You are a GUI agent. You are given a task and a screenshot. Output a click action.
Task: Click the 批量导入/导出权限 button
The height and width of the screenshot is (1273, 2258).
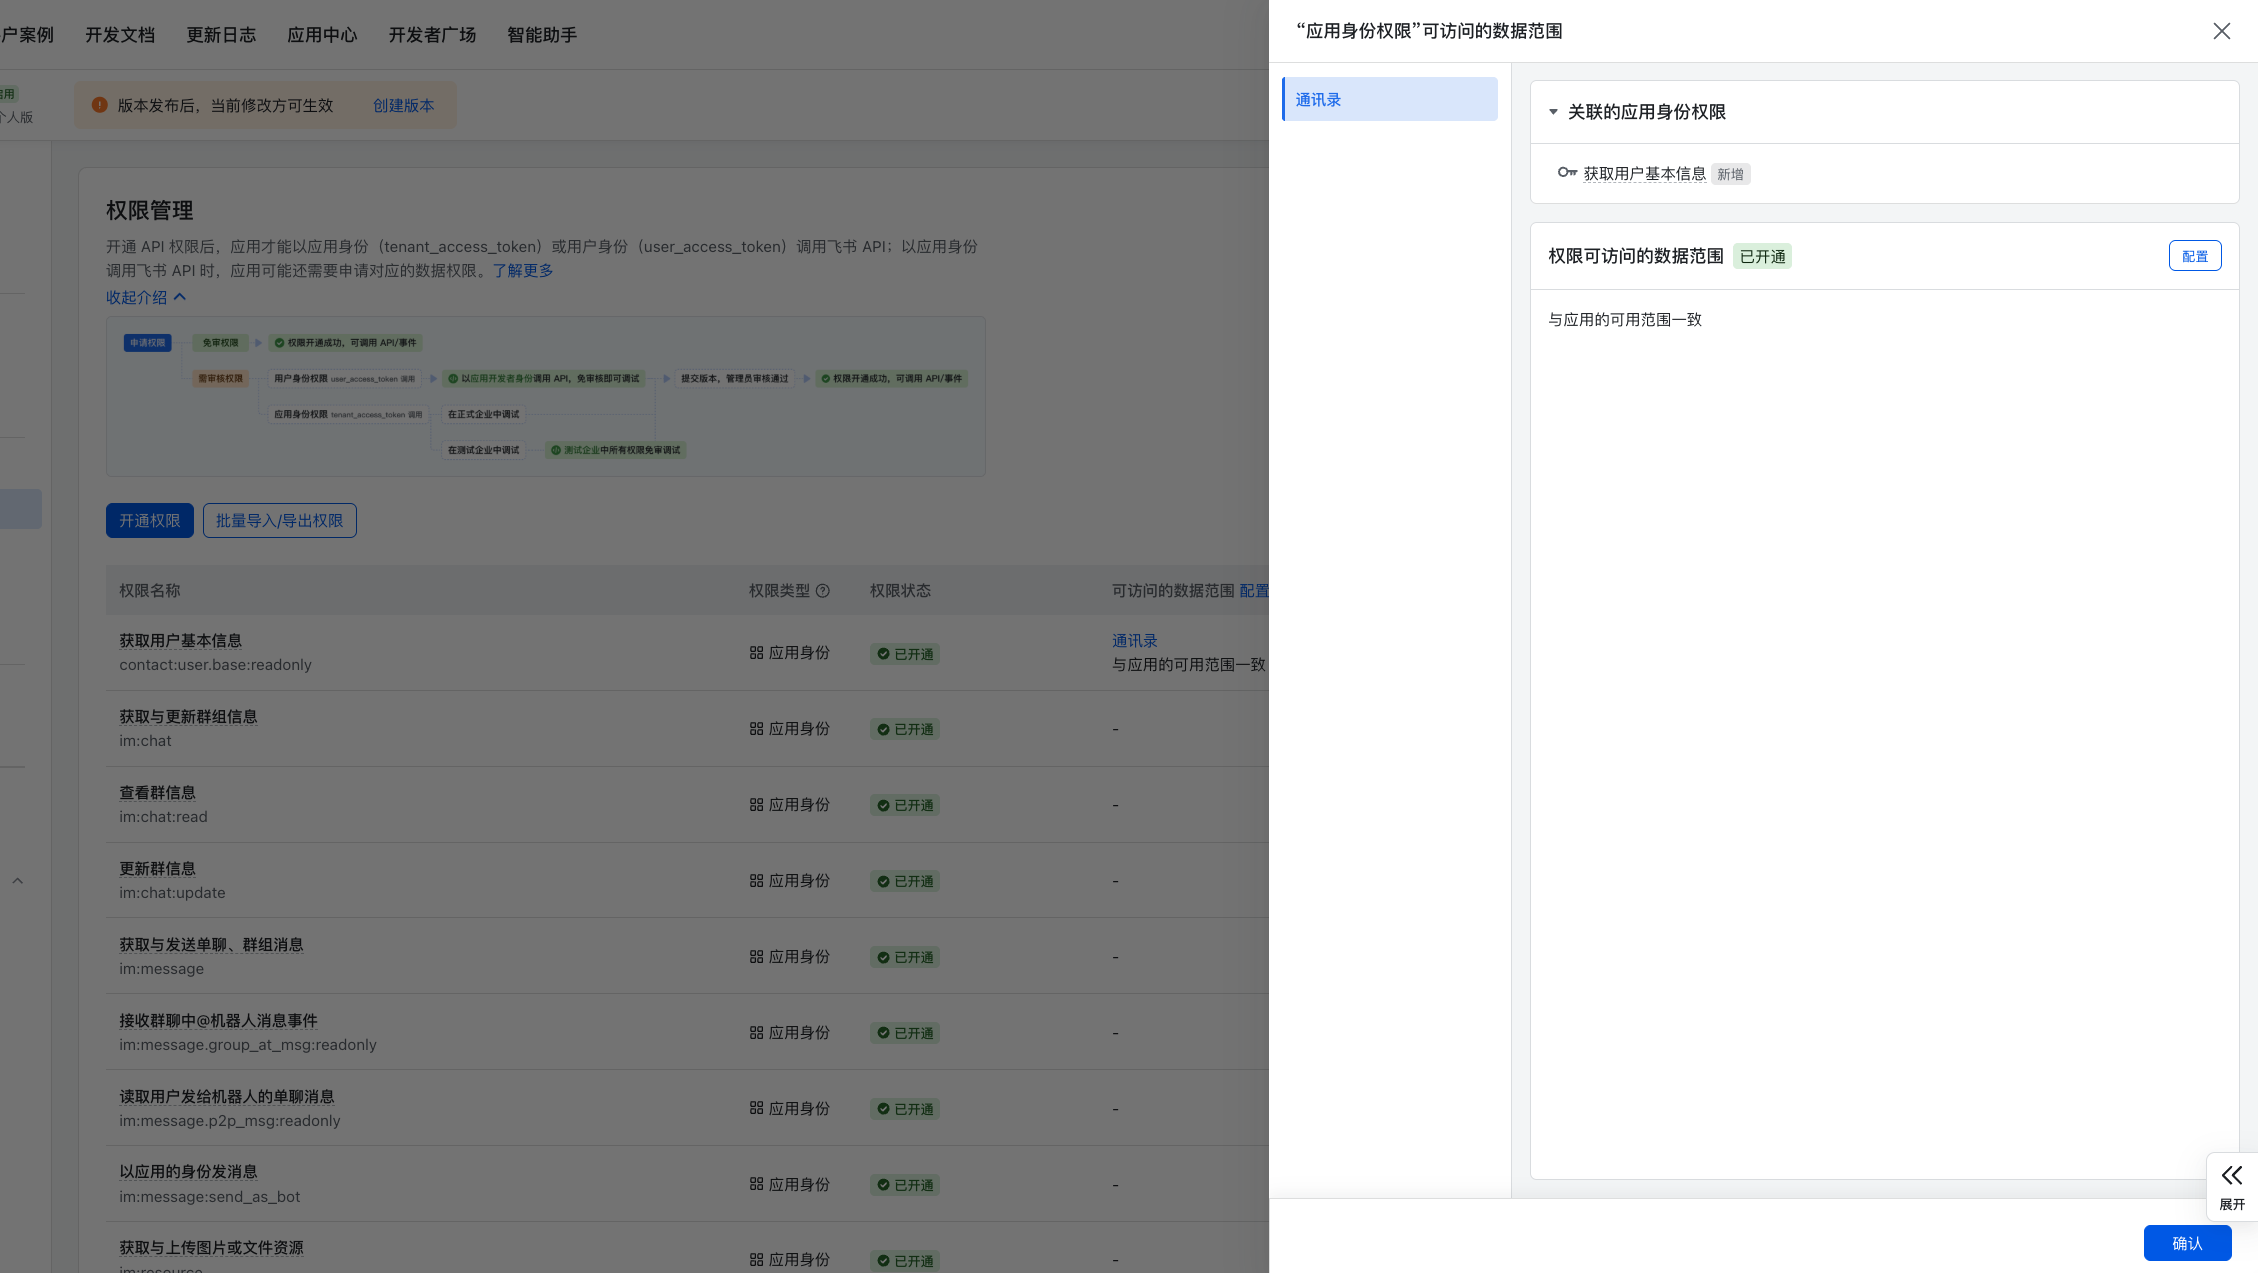(279, 521)
